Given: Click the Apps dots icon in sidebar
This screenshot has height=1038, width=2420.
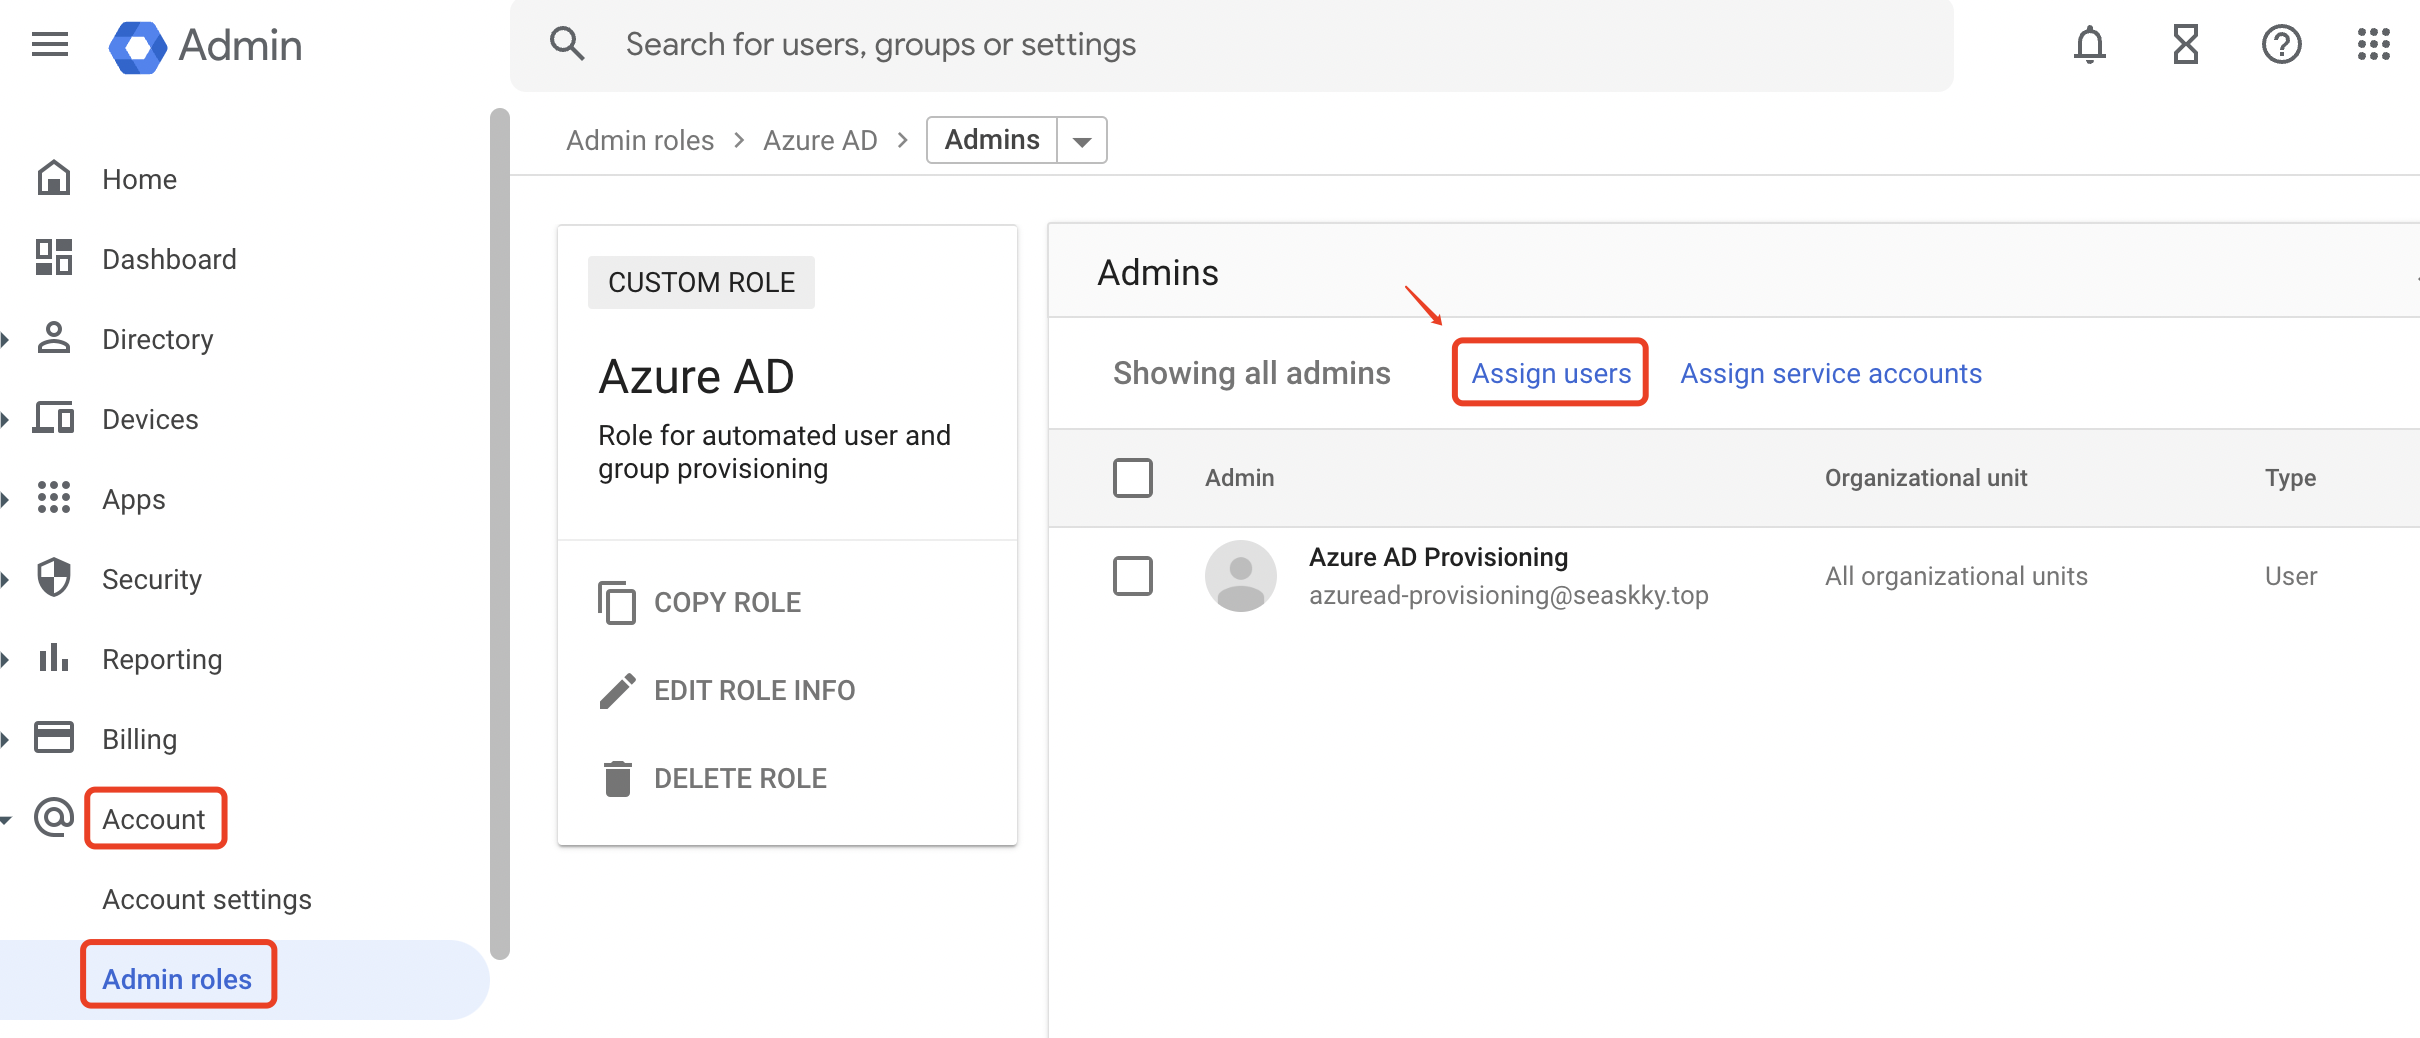Looking at the screenshot, I should tap(54, 497).
